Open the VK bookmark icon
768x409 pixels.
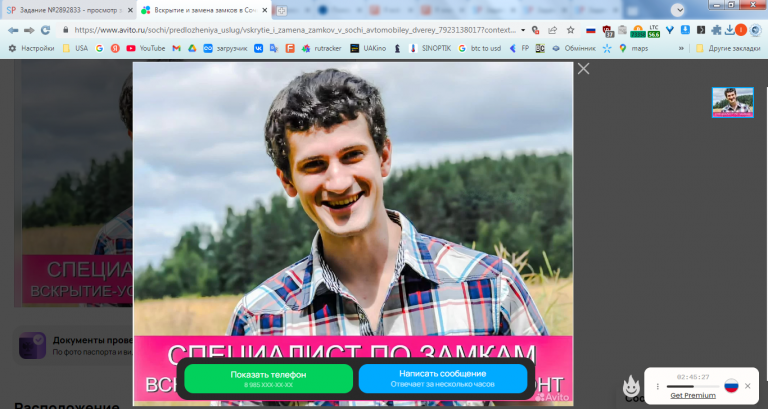click(258, 48)
